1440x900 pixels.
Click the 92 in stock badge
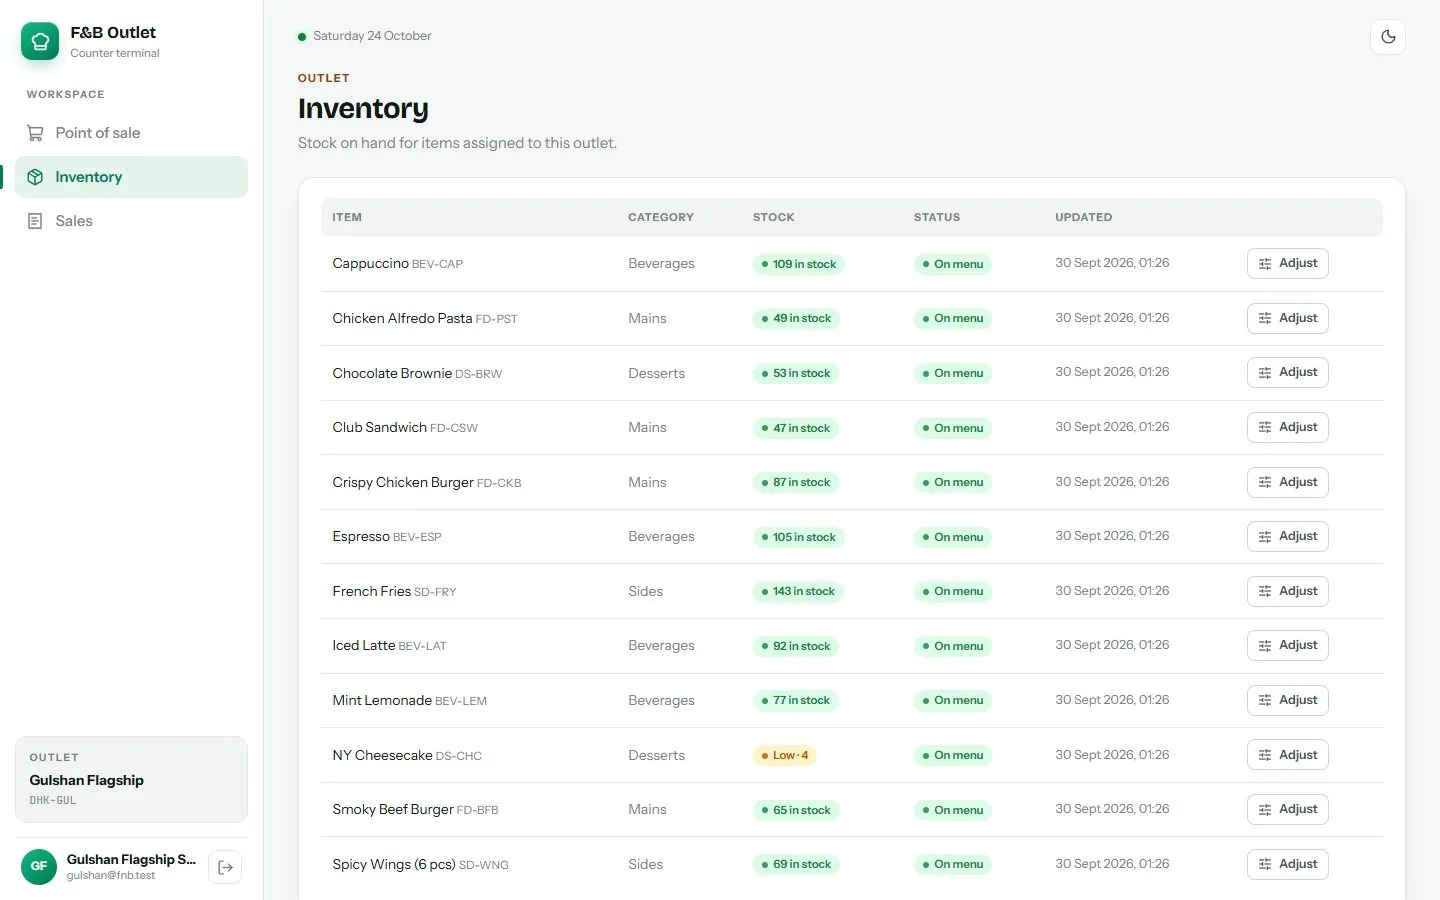796,646
